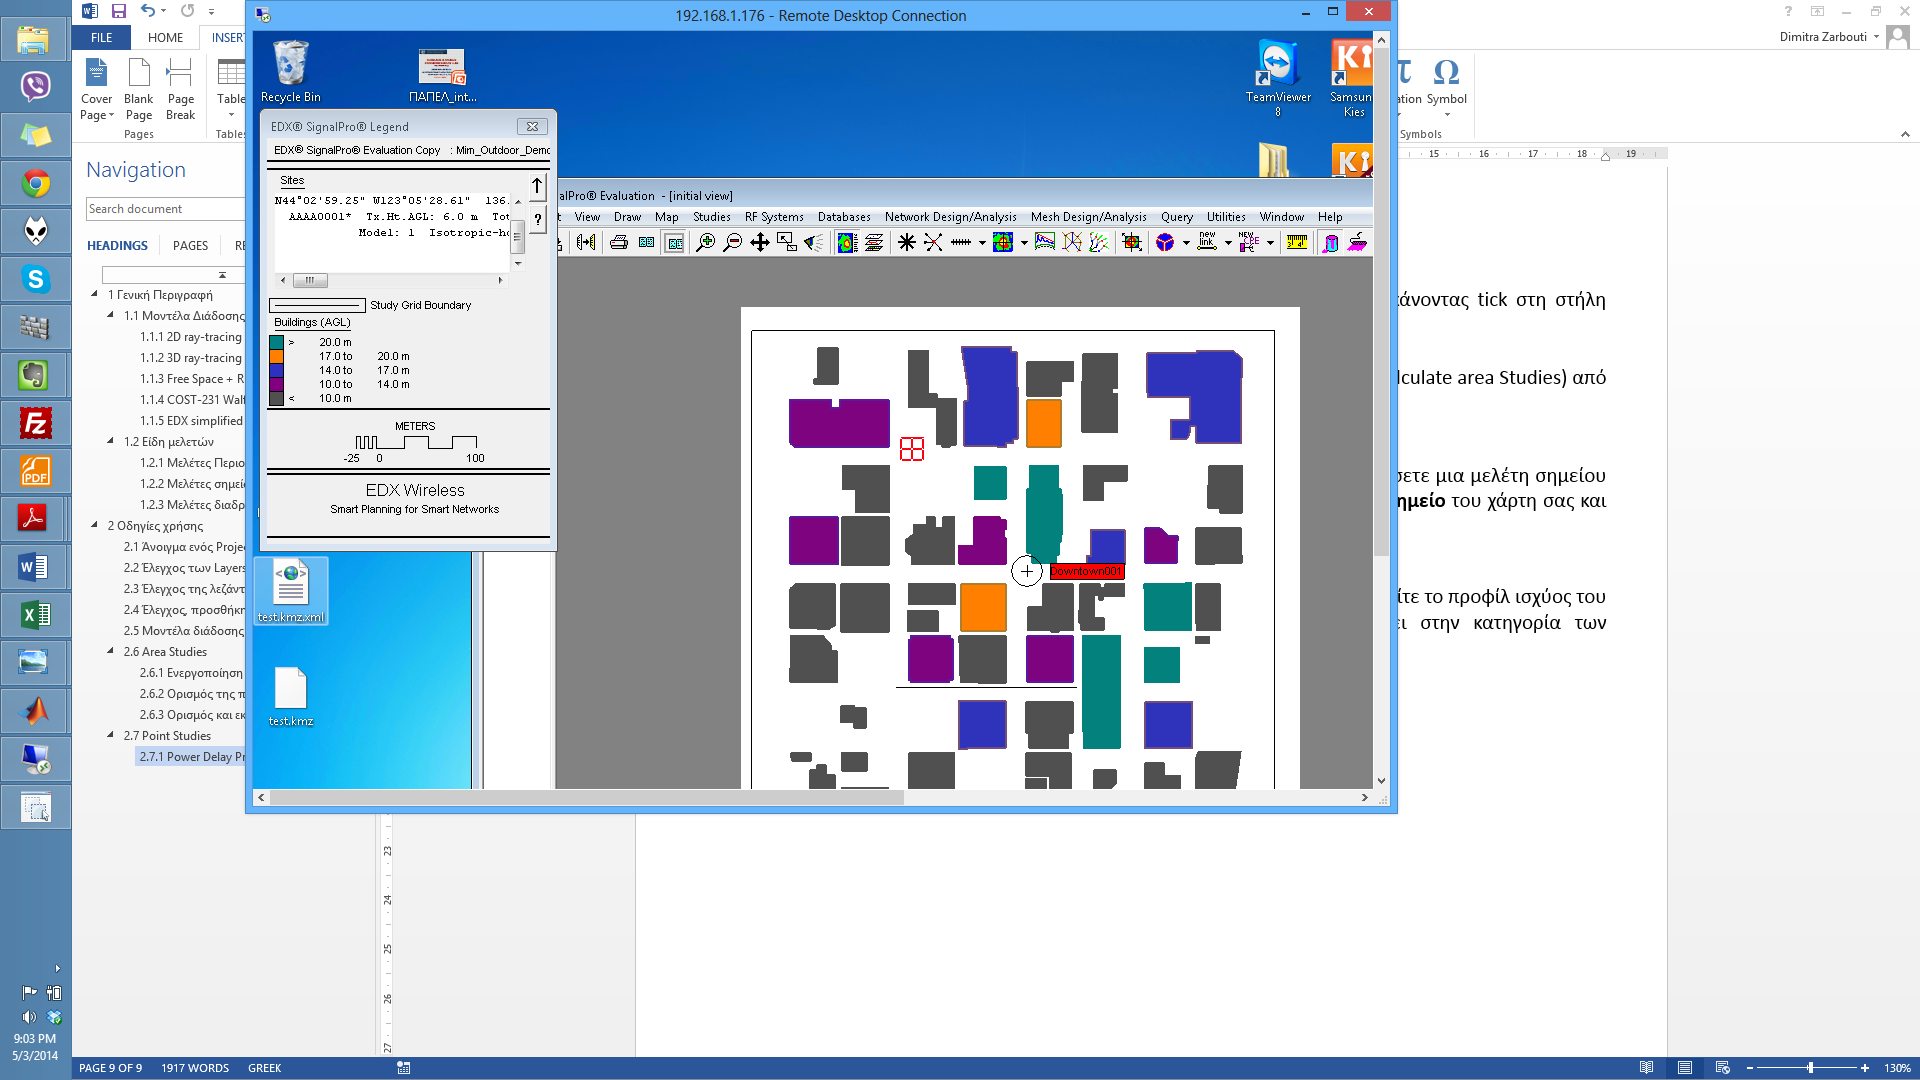1920x1080 pixels.
Task: Open the map layers stack icon
Action: (874, 242)
